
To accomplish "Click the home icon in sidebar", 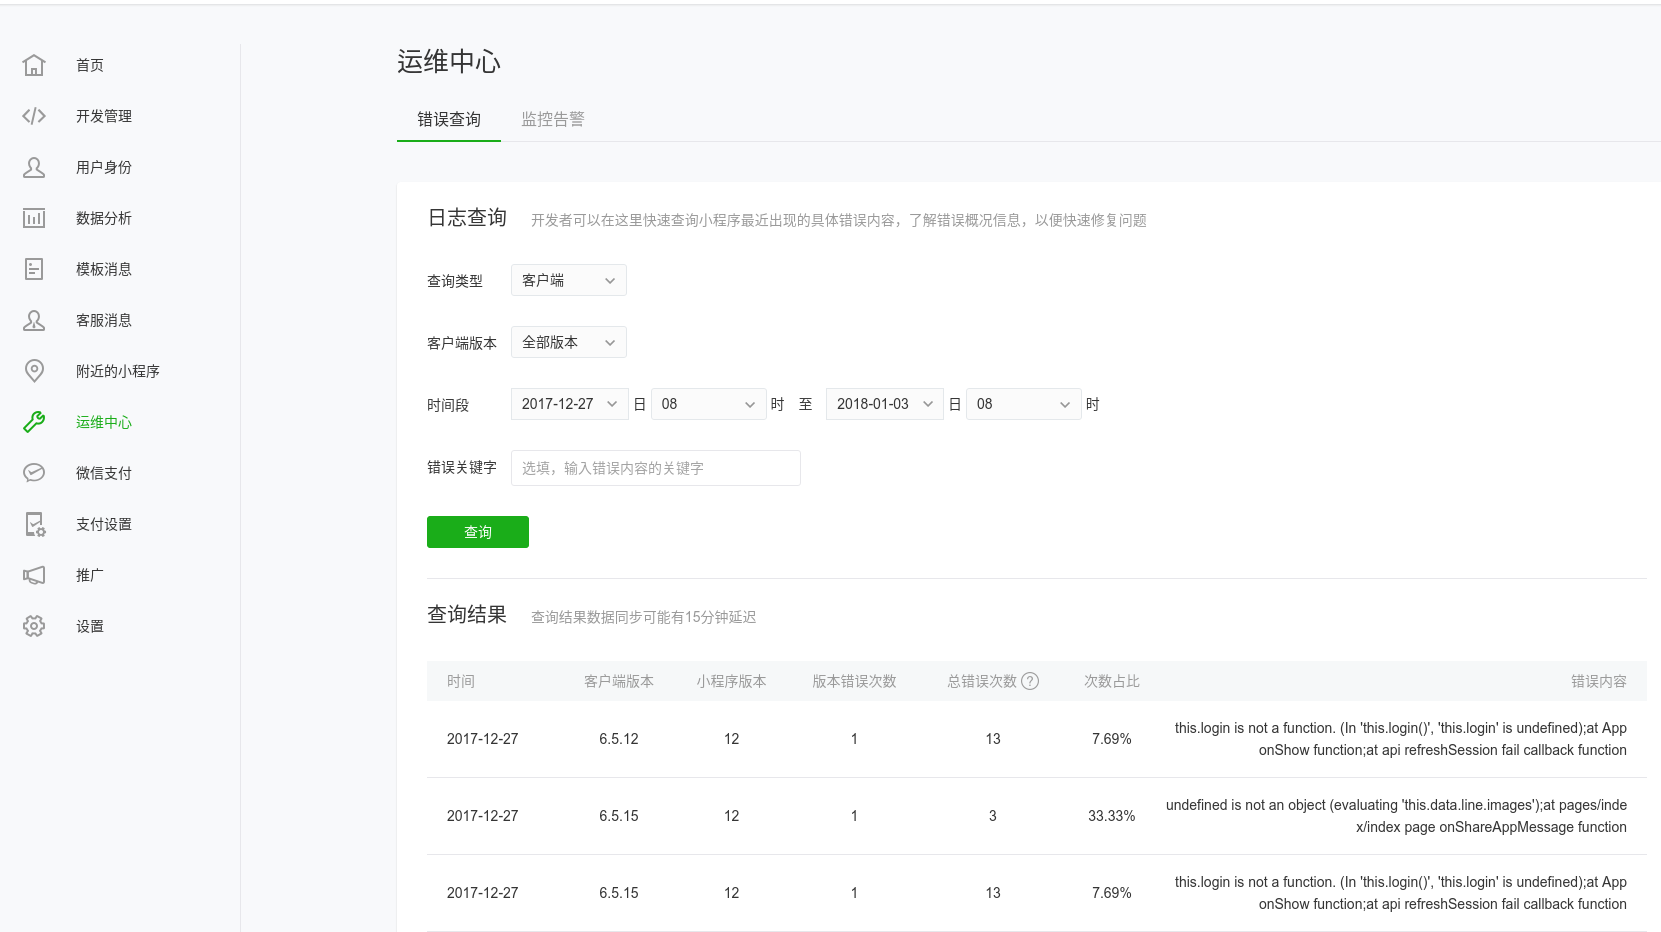I will [34, 65].
